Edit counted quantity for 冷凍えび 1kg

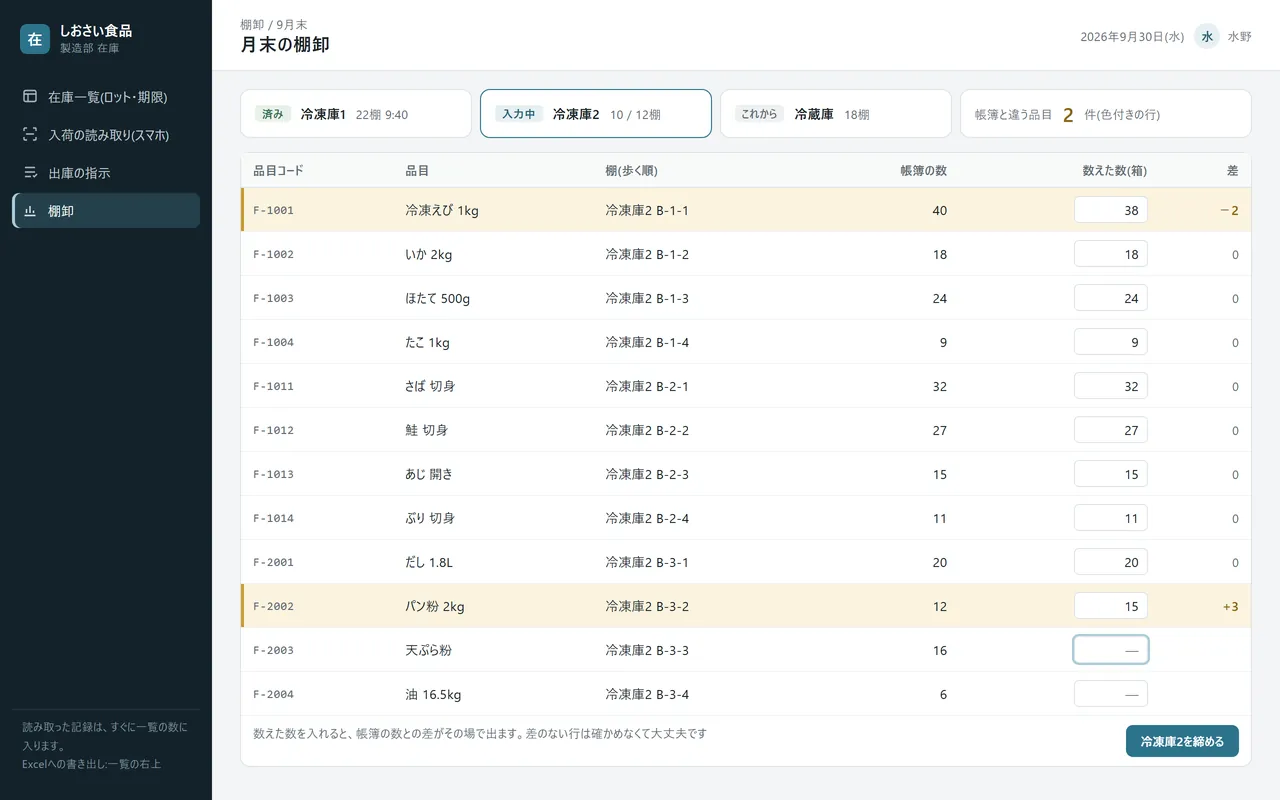click(x=1111, y=210)
